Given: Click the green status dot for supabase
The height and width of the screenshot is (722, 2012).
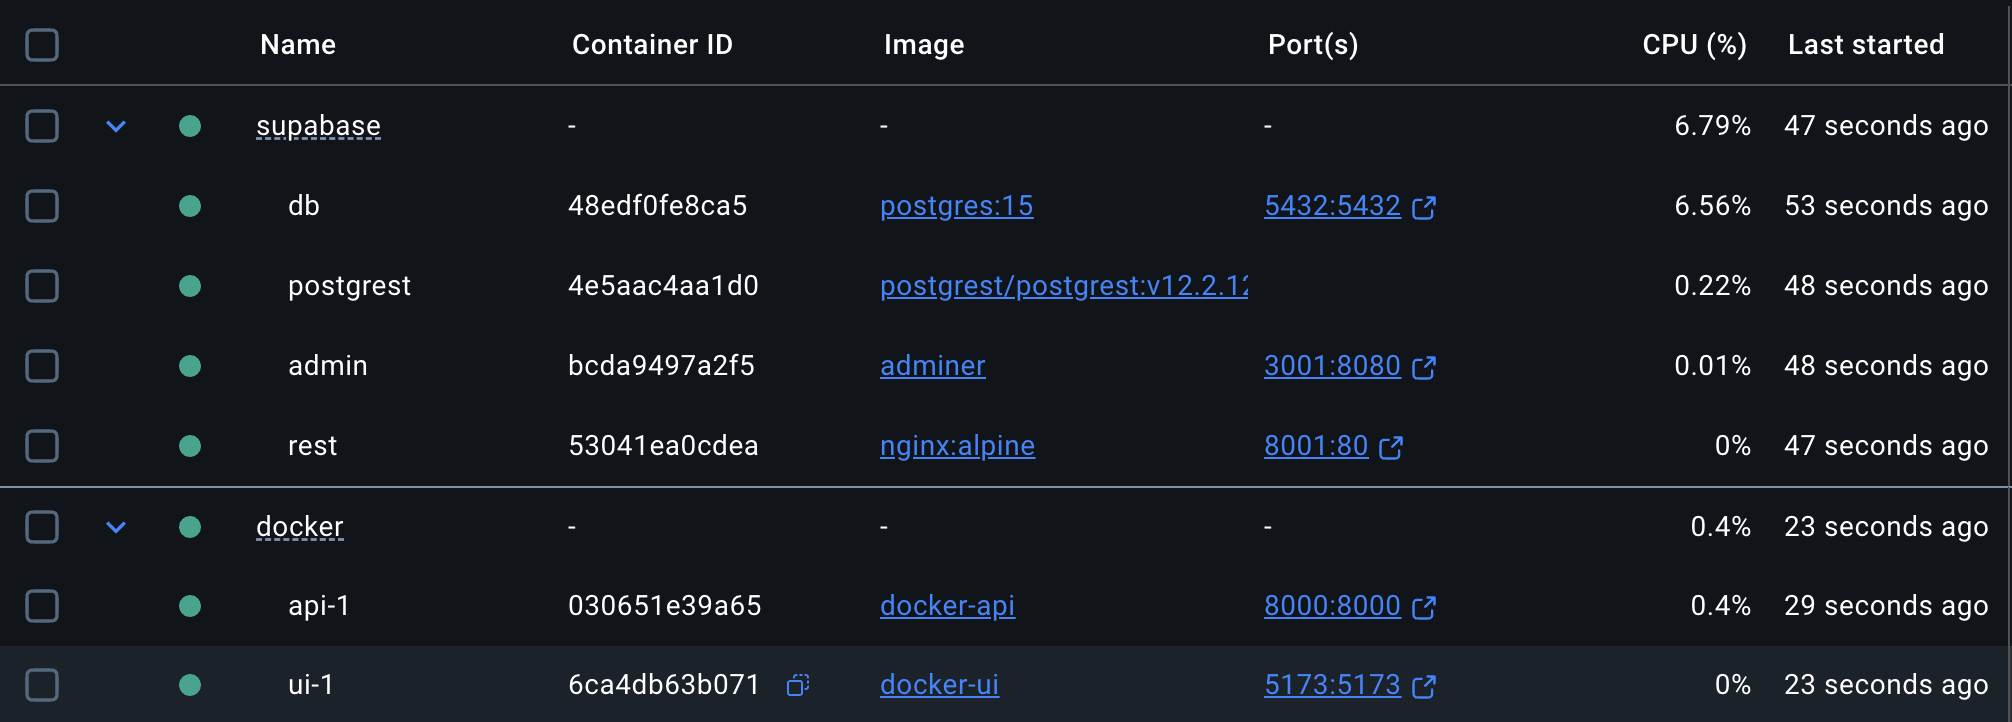Looking at the screenshot, I should (190, 126).
